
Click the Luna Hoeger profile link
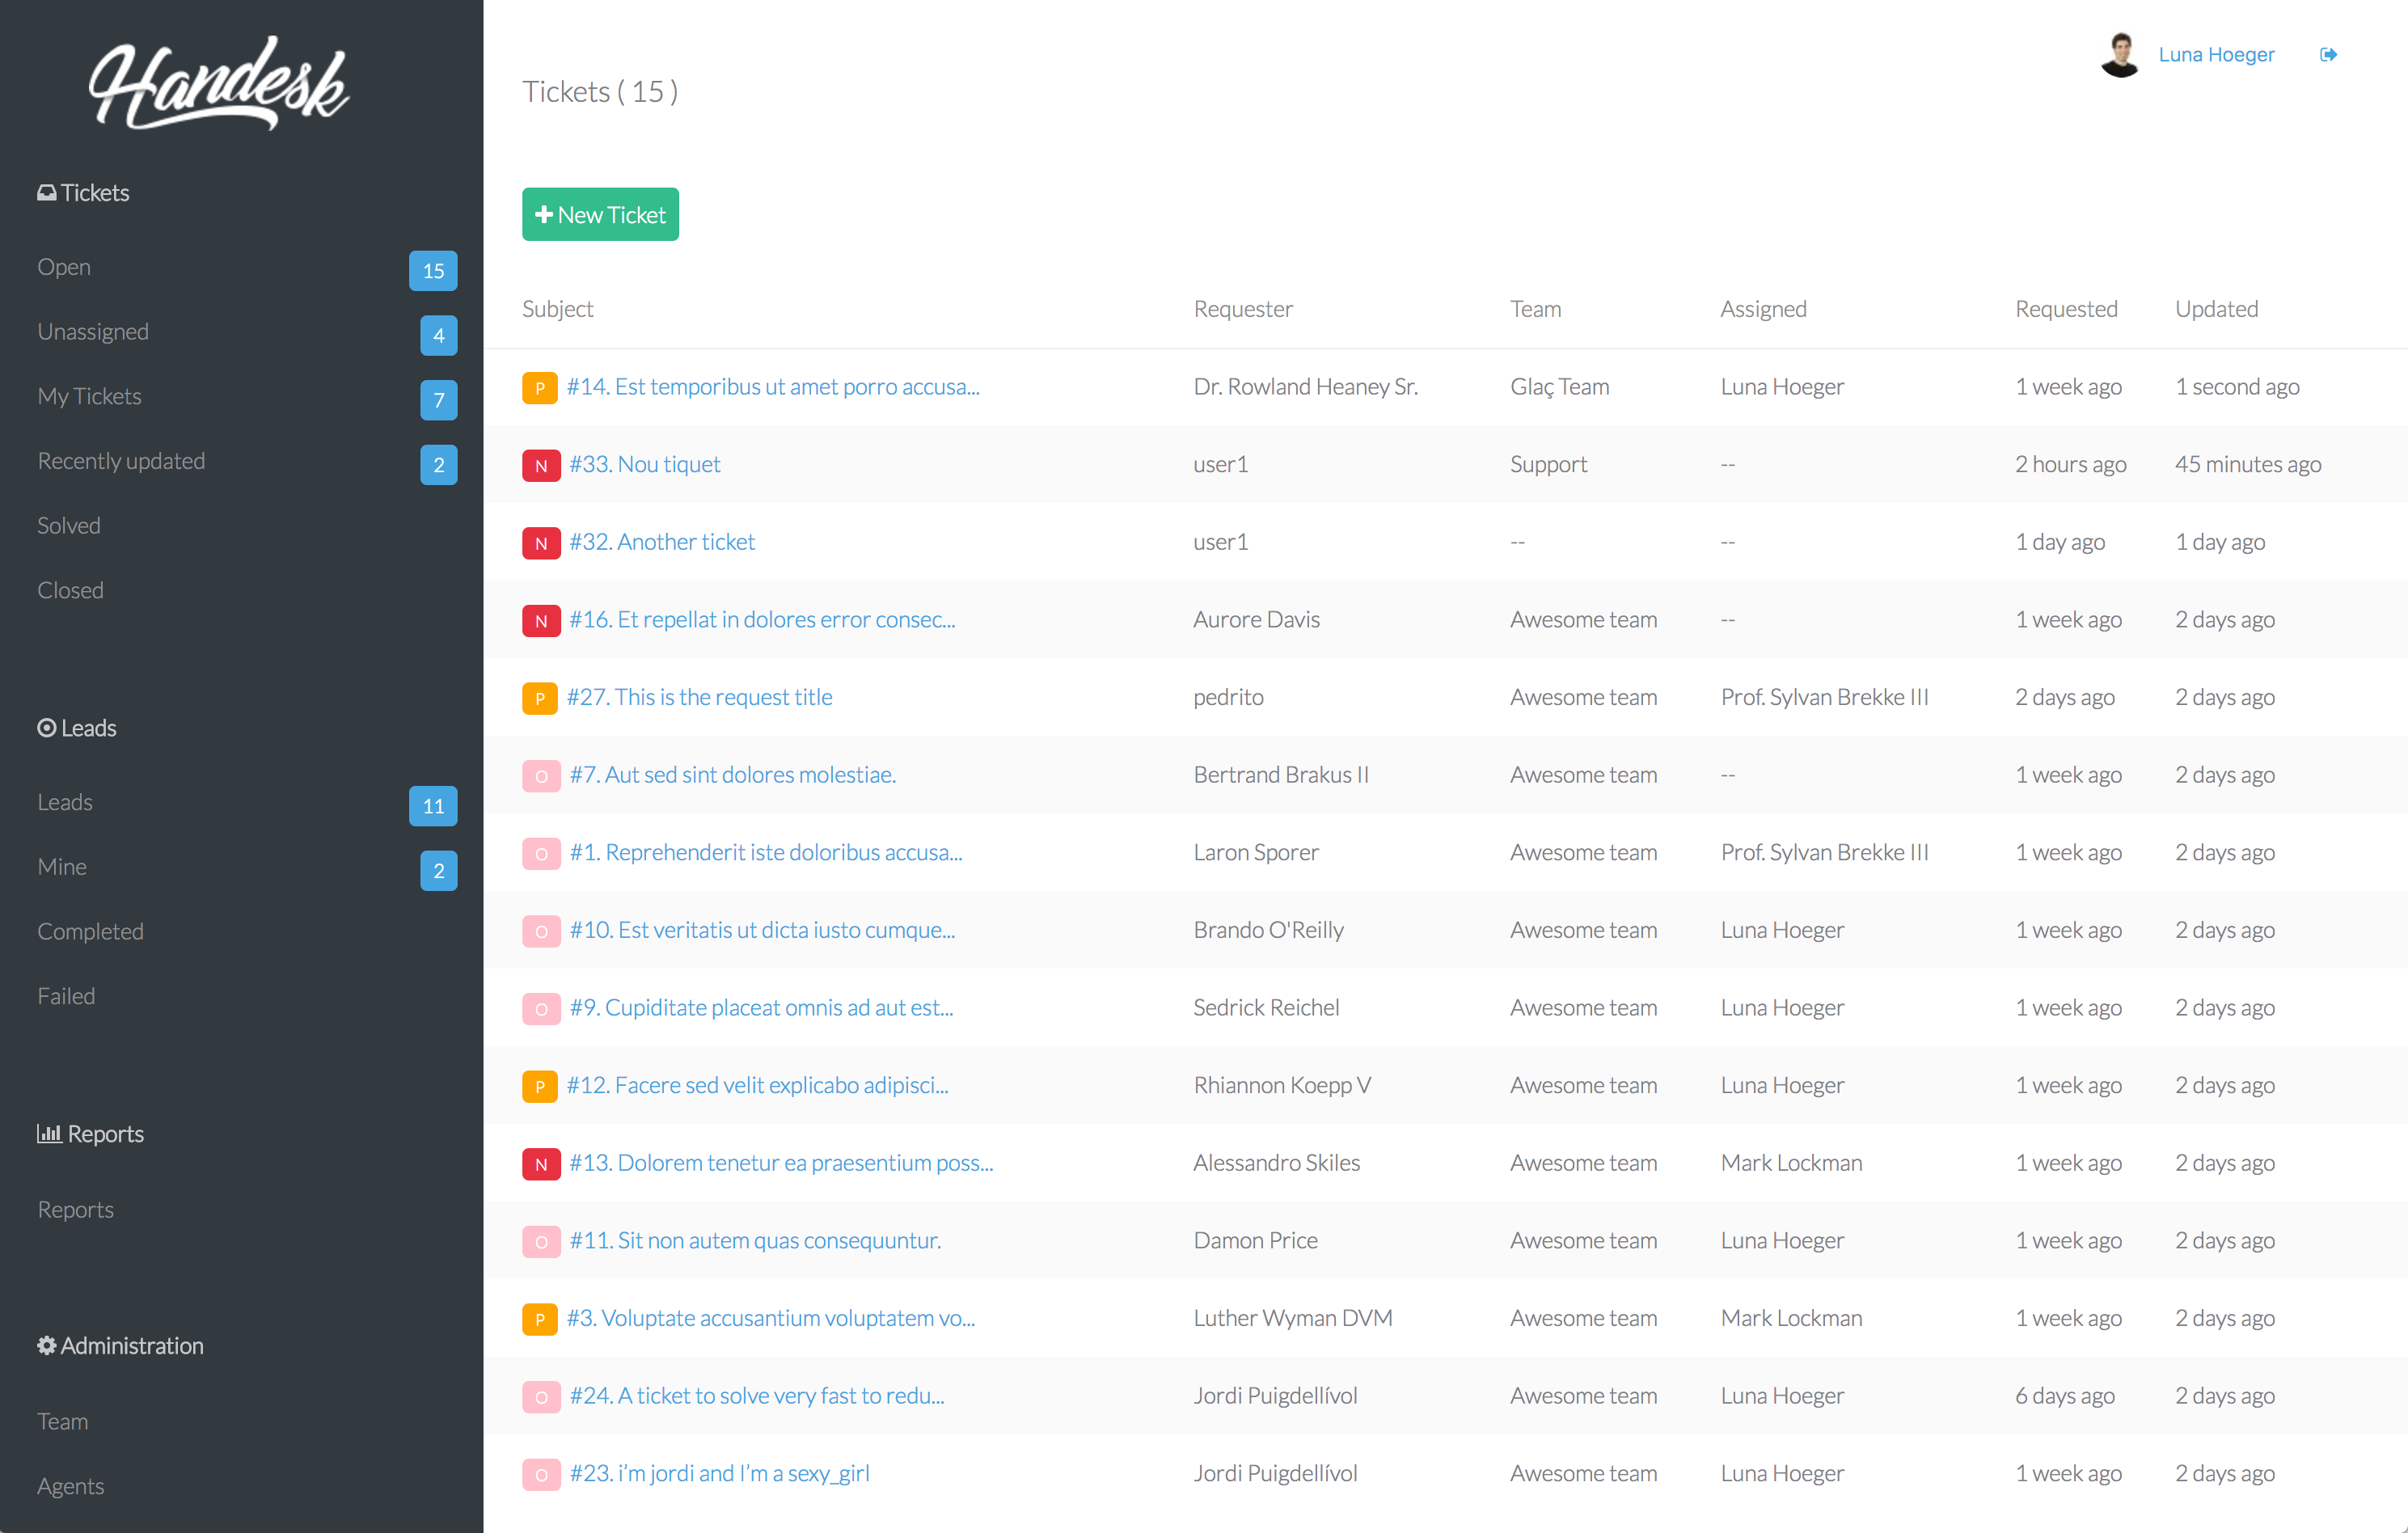point(2216,55)
